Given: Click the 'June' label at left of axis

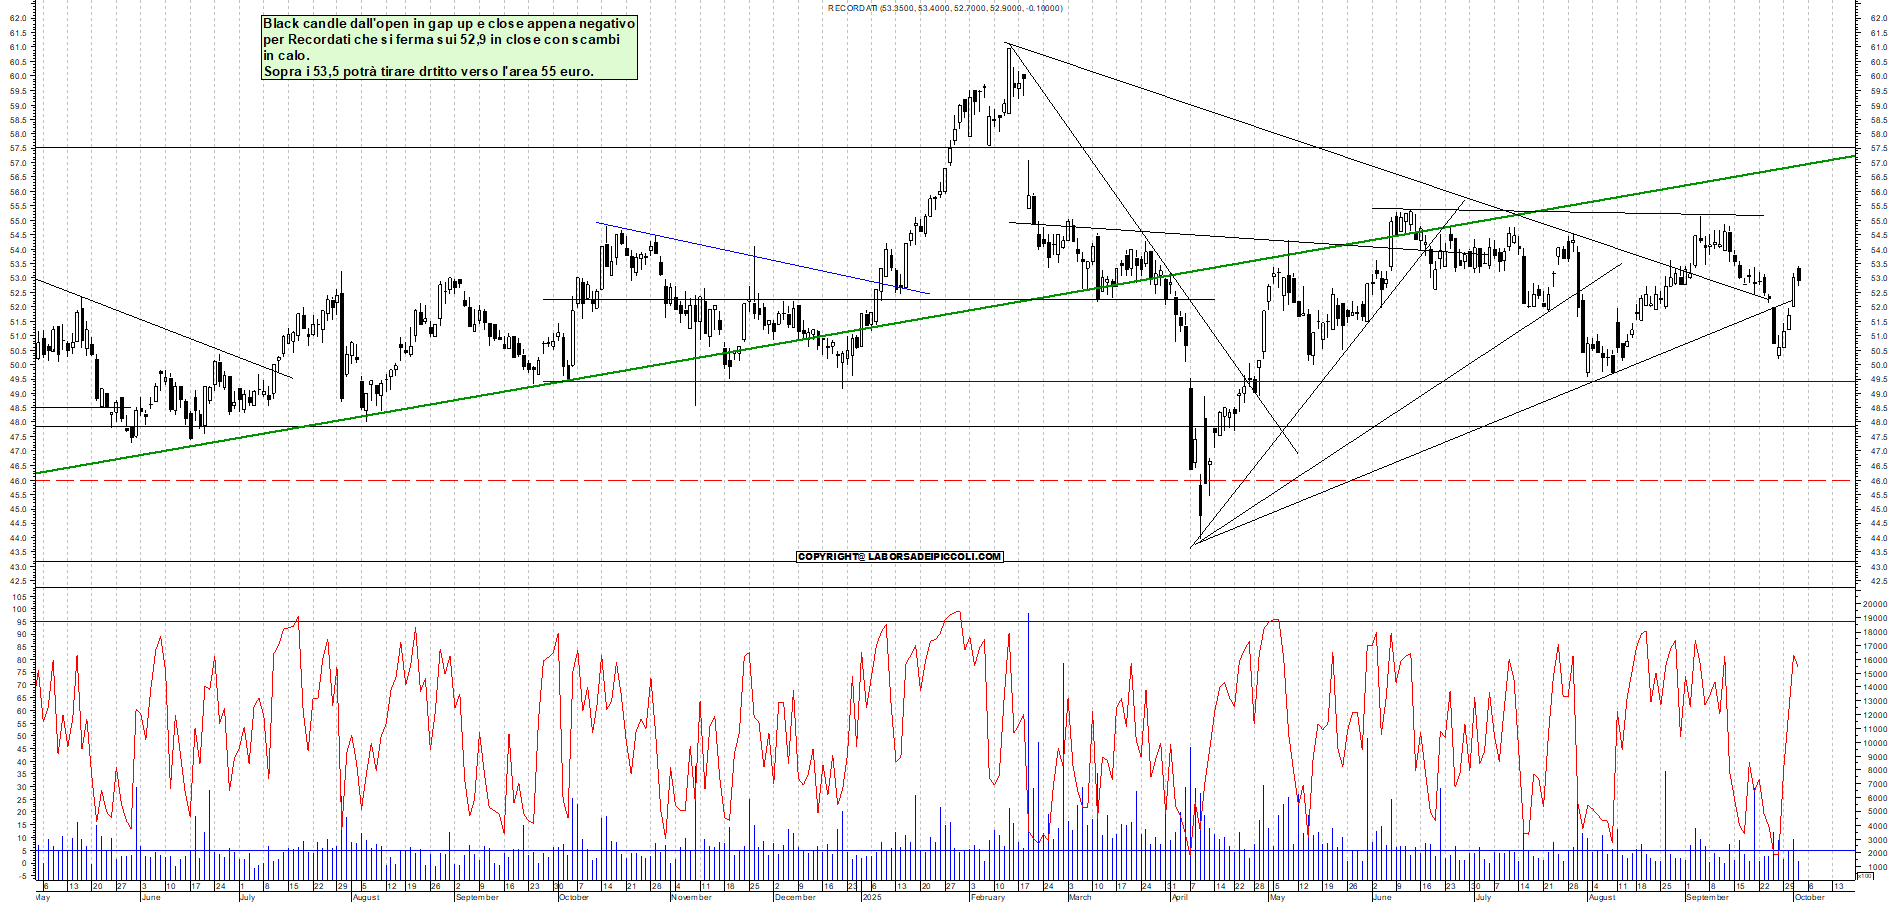Looking at the screenshot, I should (150, 897).
